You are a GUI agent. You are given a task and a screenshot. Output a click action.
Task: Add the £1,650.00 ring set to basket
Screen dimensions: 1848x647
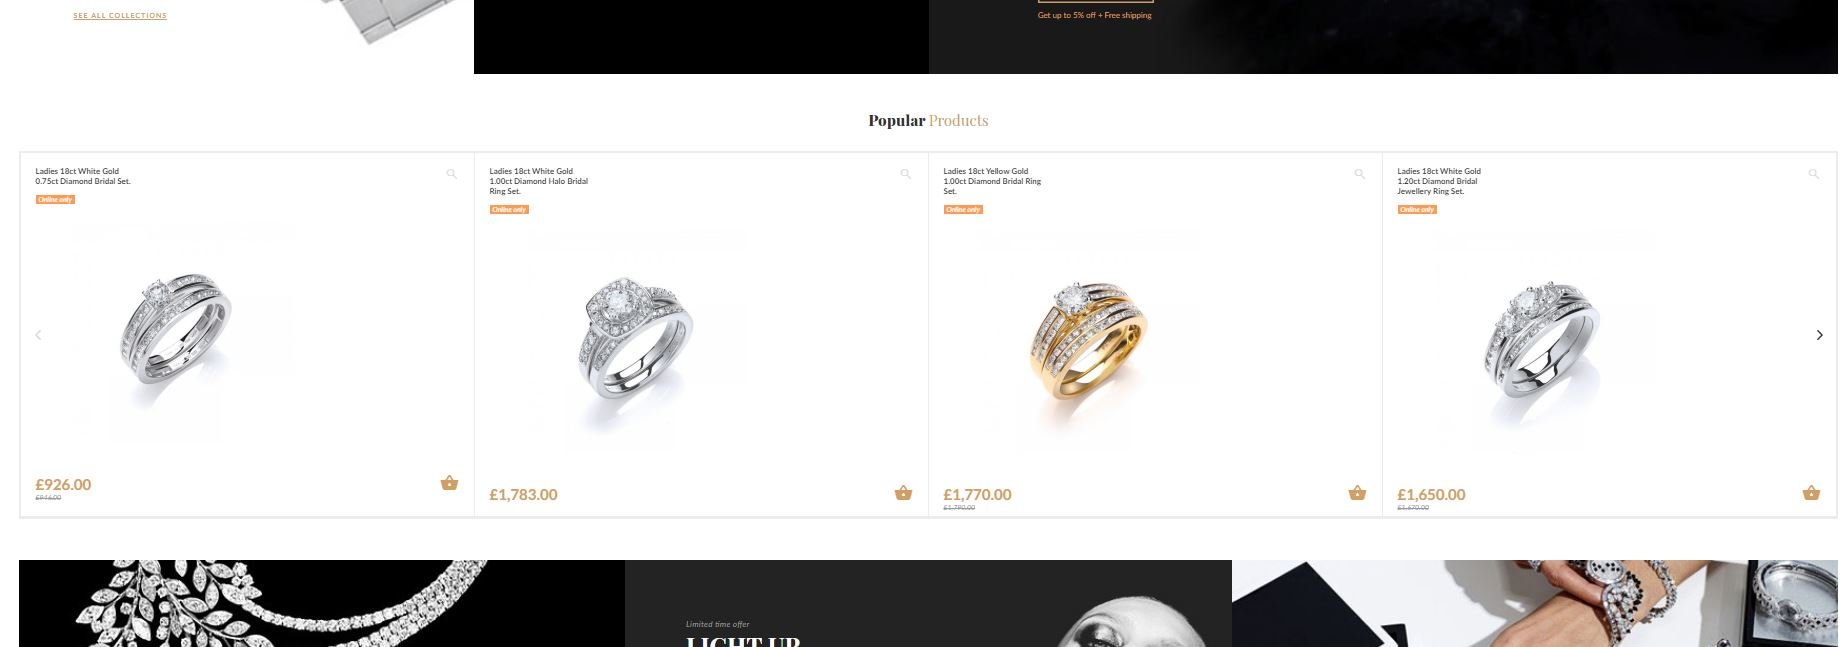1811,493
